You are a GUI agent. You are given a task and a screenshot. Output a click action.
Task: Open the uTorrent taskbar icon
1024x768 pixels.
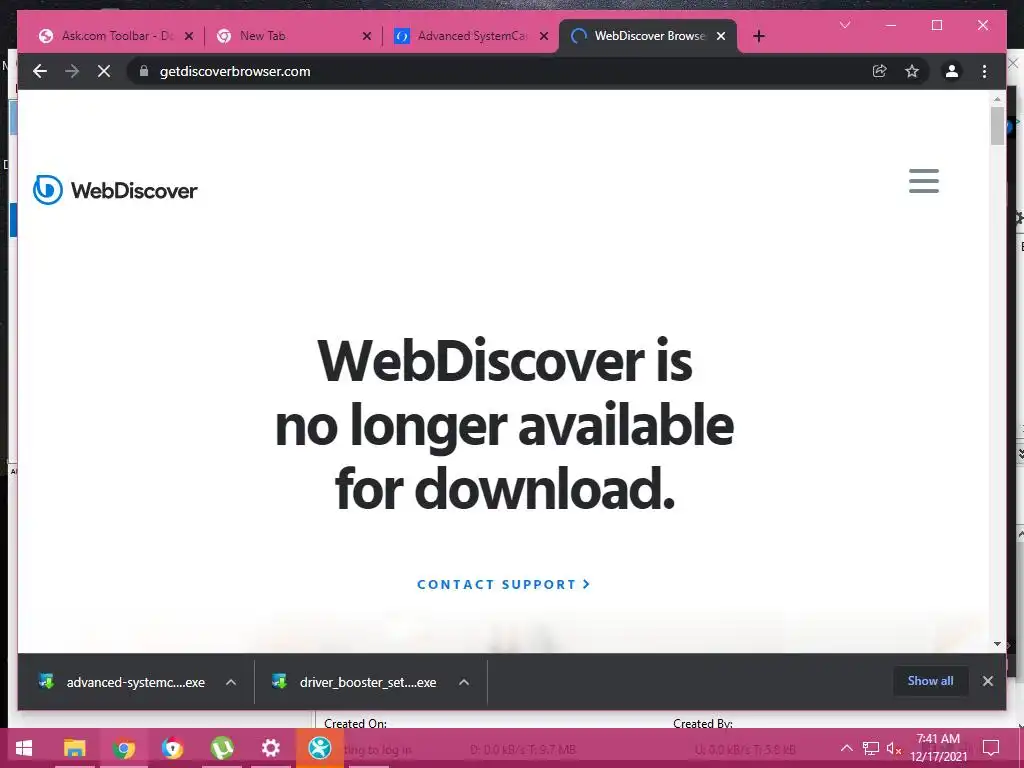222,748
